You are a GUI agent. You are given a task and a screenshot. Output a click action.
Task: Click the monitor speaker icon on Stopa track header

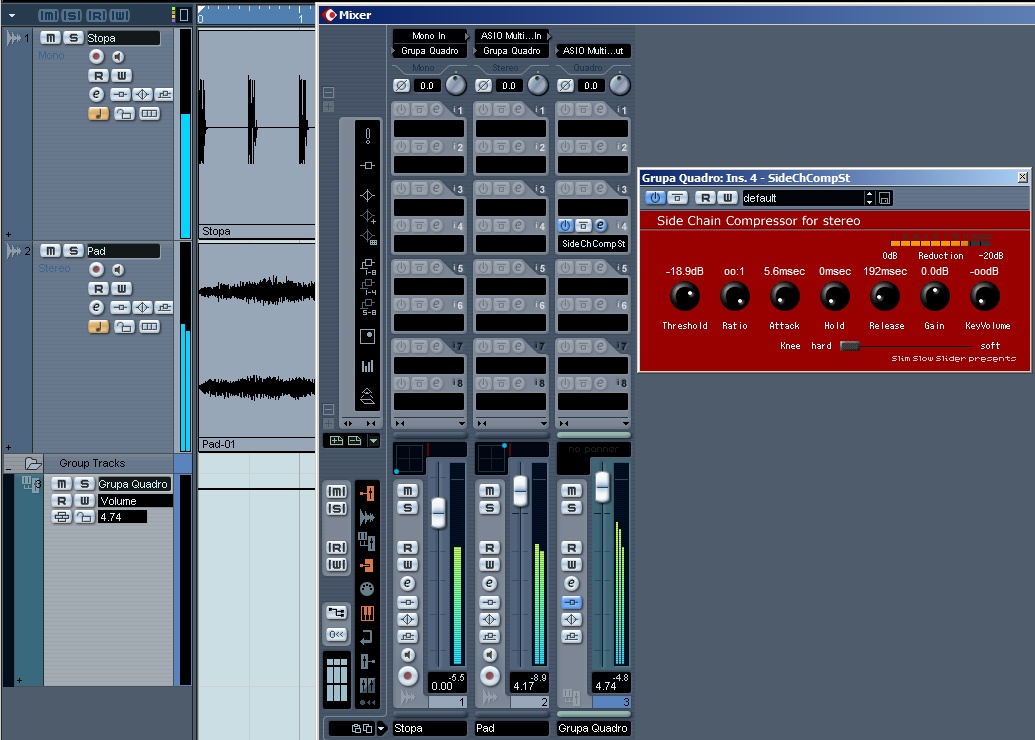[118, 57]
